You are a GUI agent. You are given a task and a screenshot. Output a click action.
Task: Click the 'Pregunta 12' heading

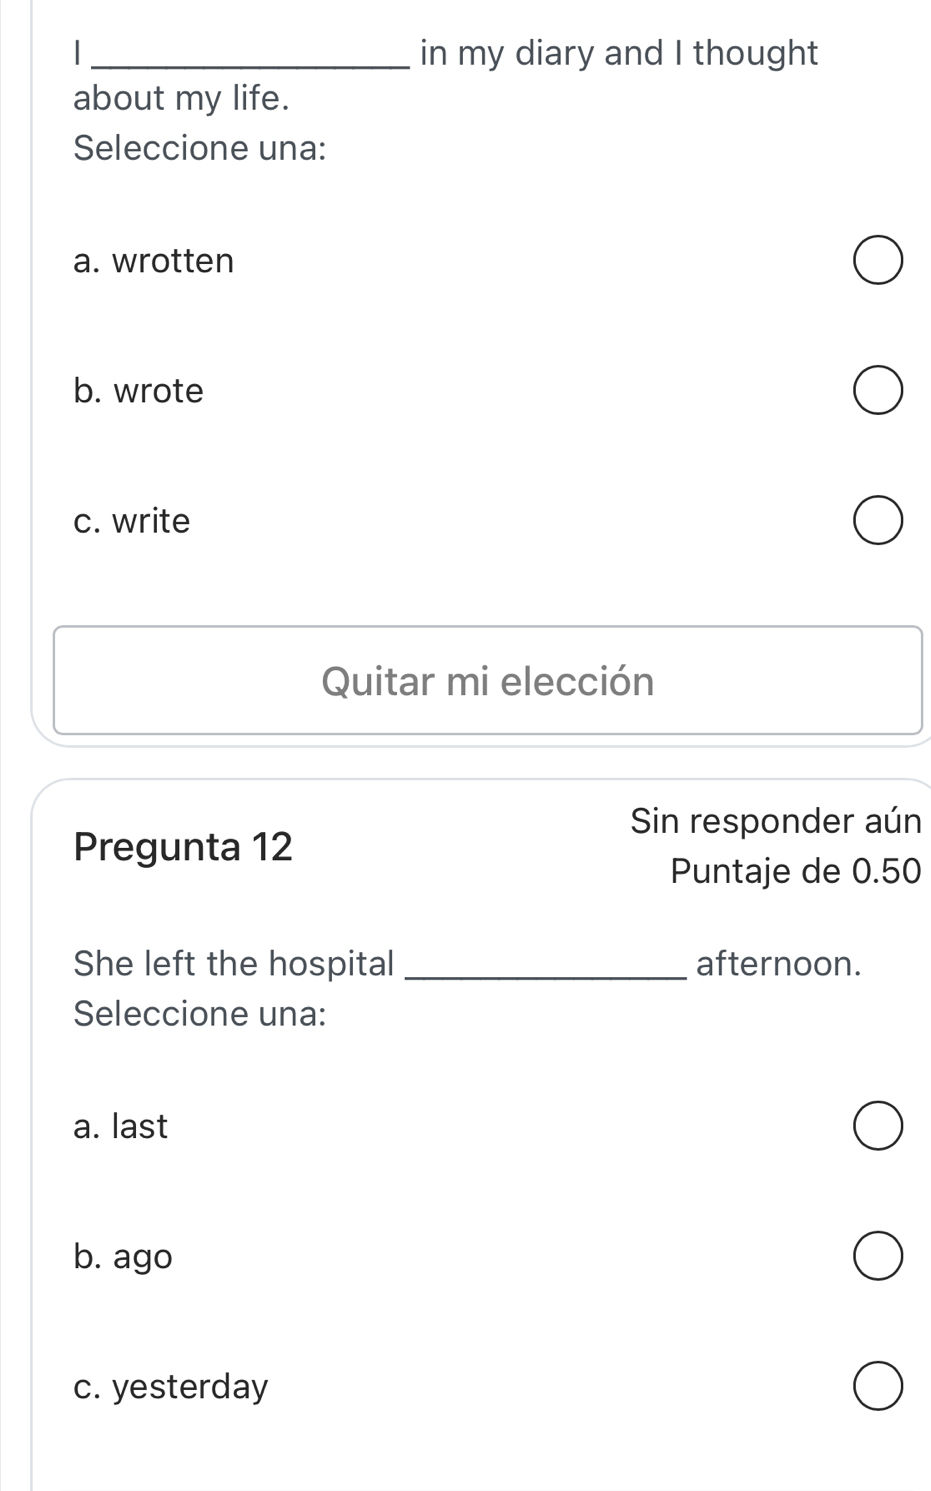[183, 847]
